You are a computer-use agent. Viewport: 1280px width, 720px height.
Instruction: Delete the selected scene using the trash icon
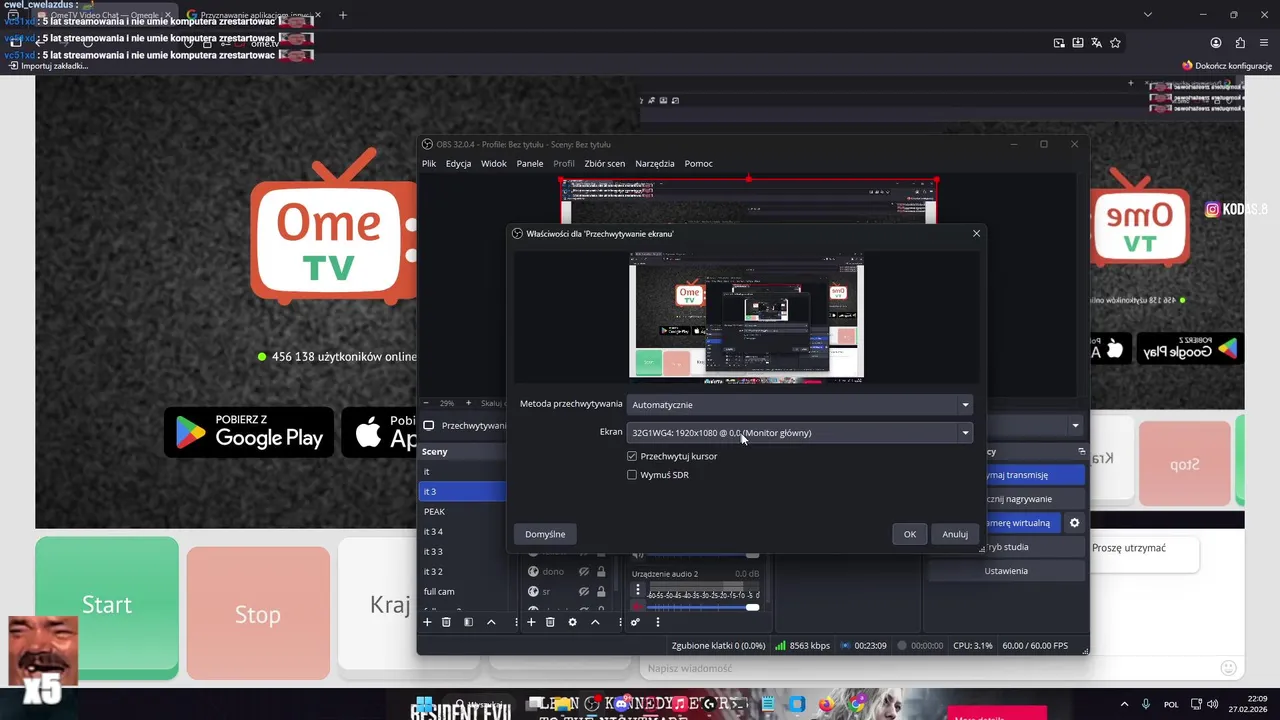coord(446,622)
